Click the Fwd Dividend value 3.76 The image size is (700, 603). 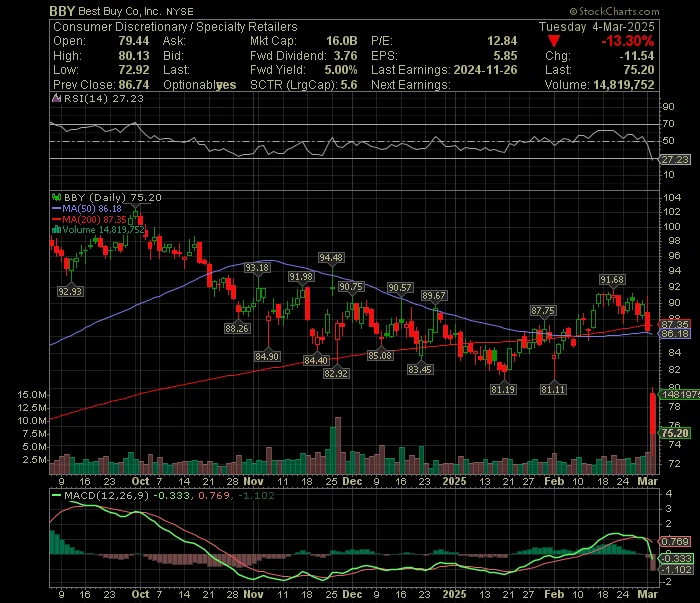point(345,56)
